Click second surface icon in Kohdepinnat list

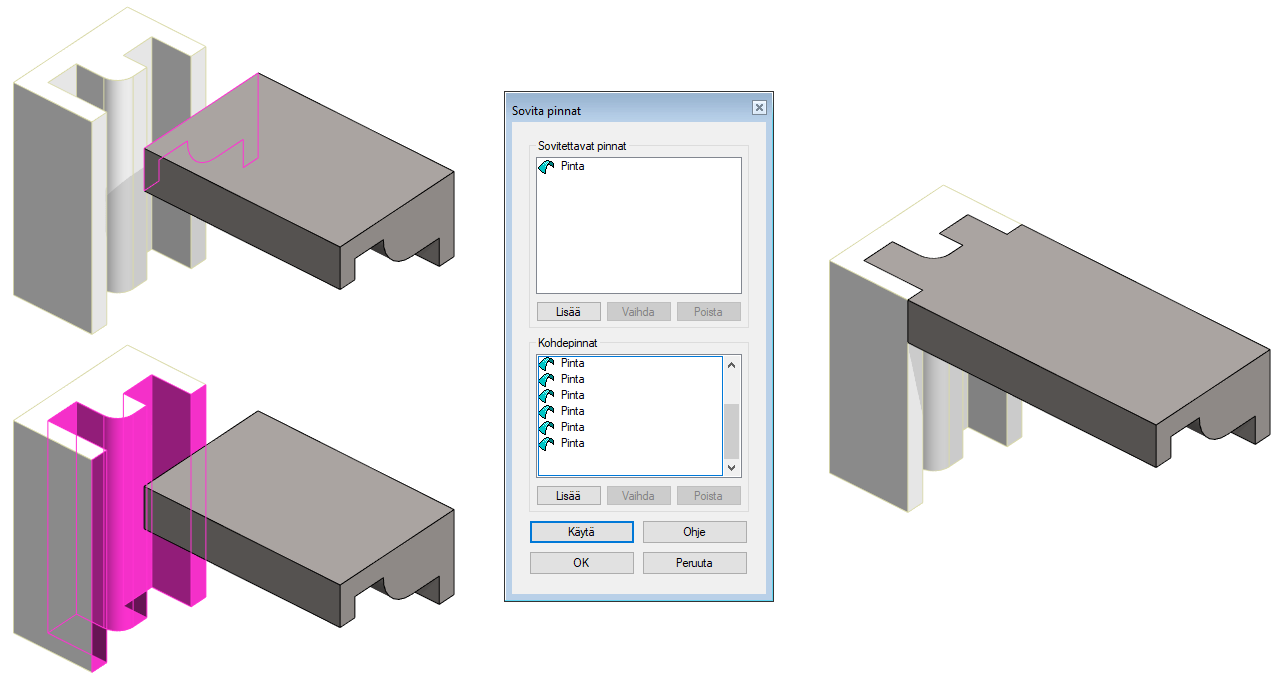coord(546,380)
